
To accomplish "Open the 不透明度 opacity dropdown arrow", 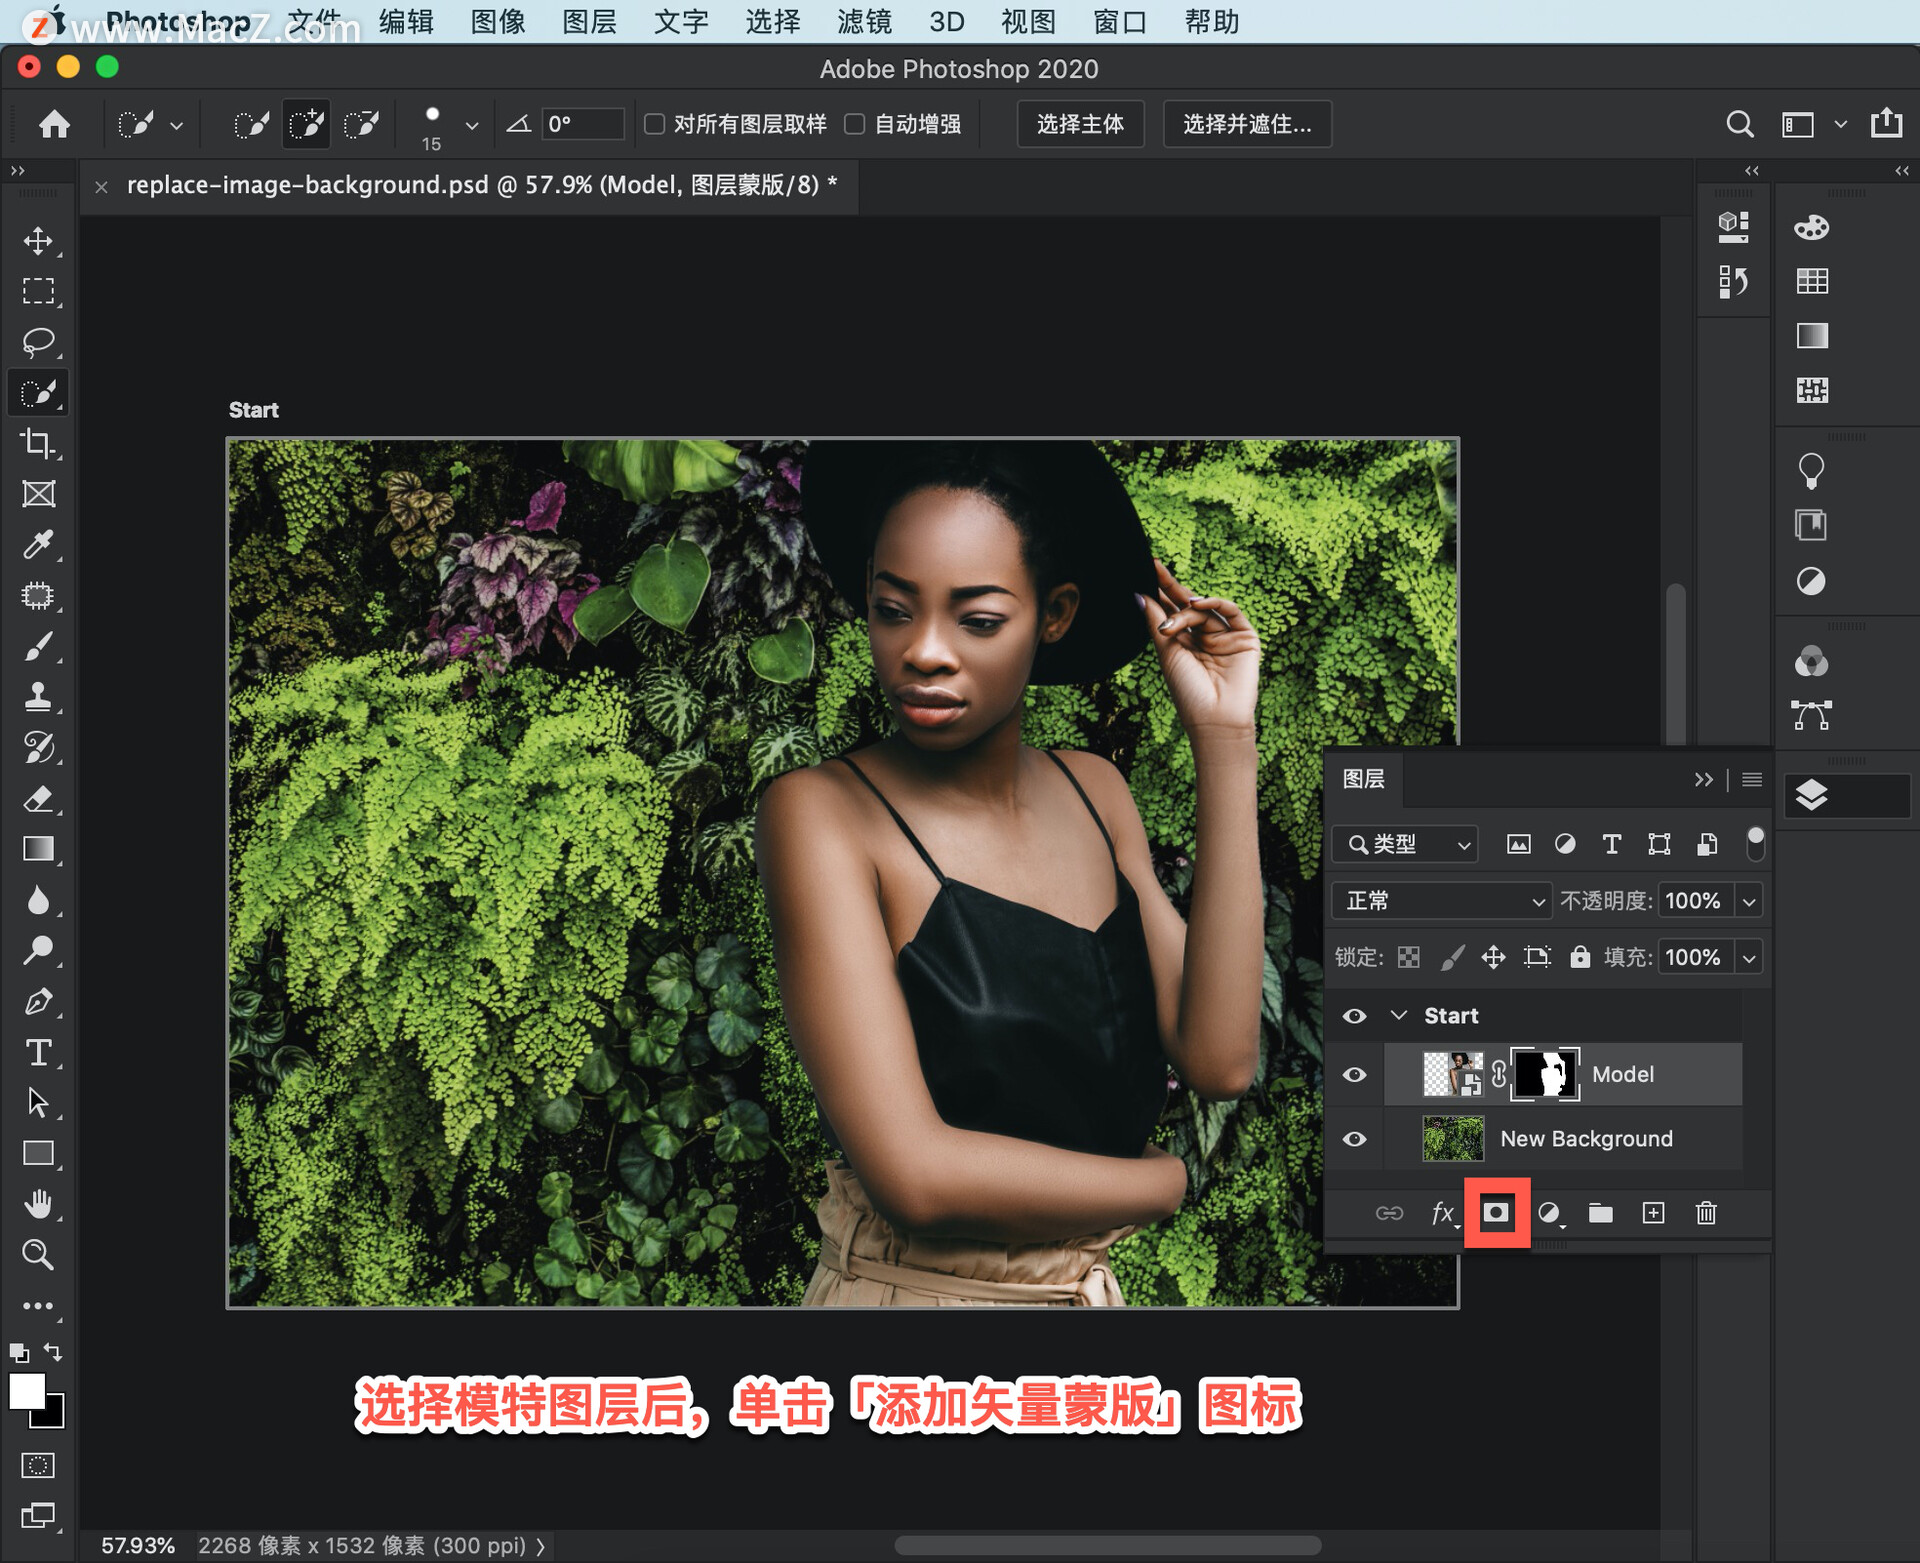I will pyautogui.click(x=1749, y=901).
